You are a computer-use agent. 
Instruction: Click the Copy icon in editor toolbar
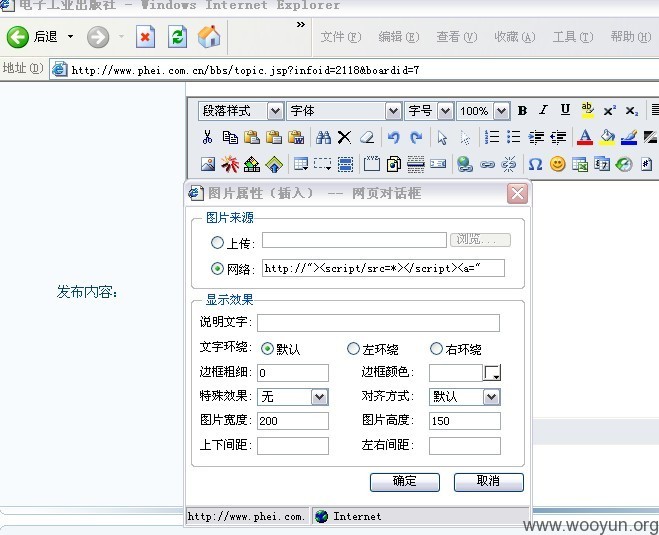pyautogui.click(x=229, y=137)
